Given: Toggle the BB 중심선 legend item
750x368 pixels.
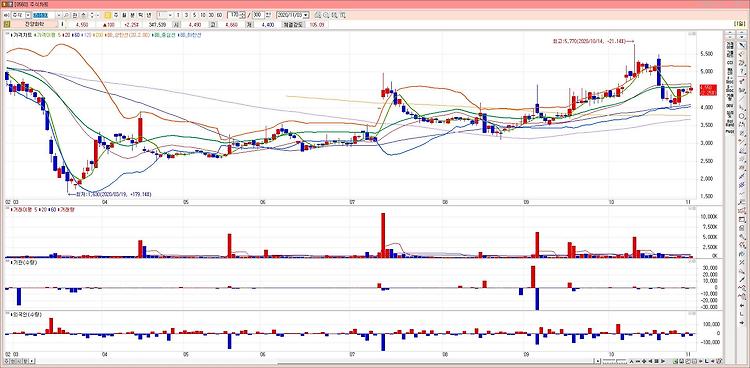Looking at the screenshot, I should [165, 35].
